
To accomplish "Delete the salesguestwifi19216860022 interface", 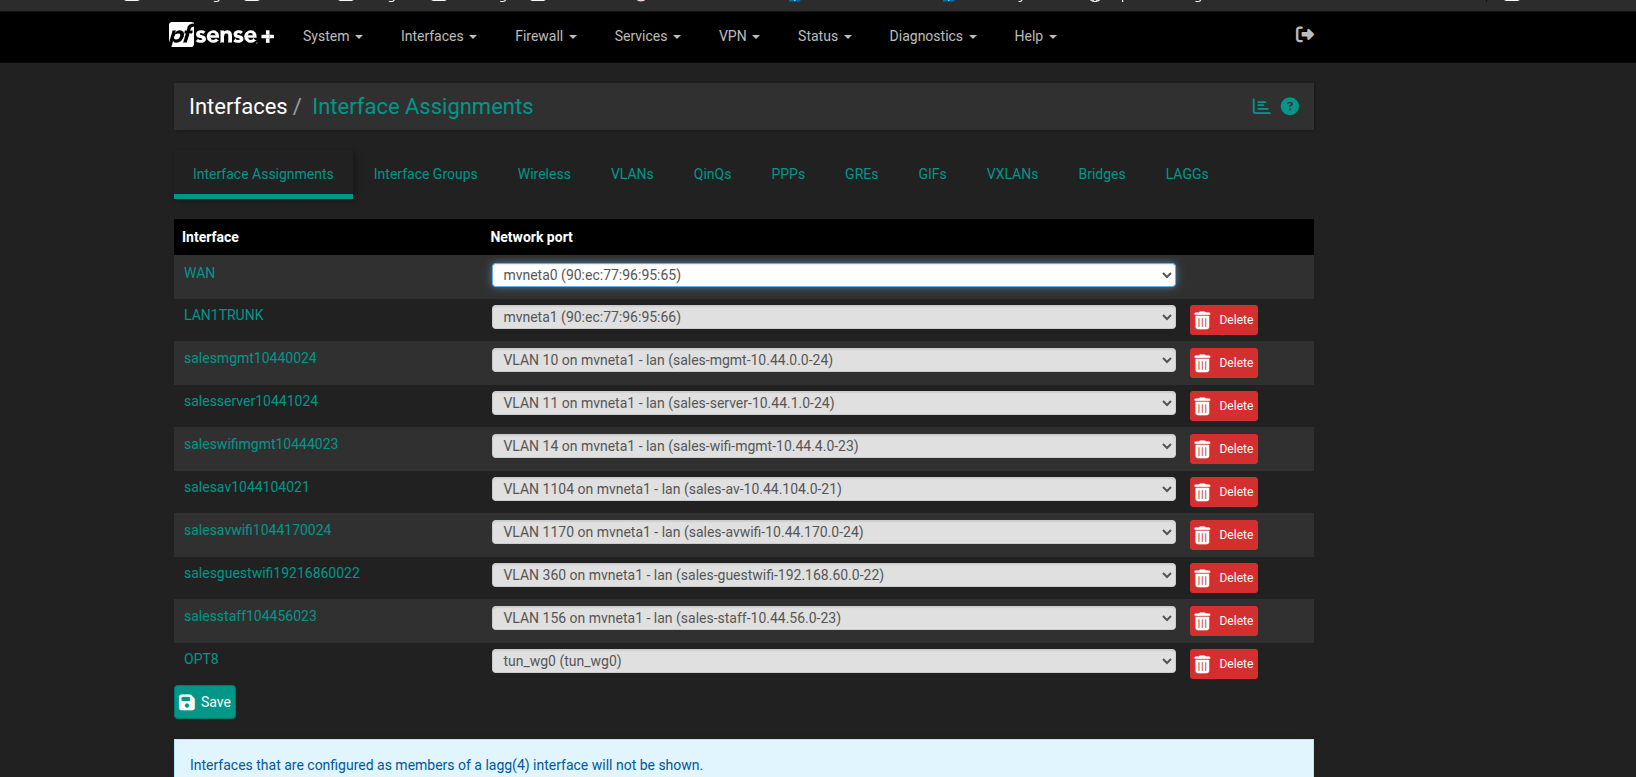I will pos(1223,578).
